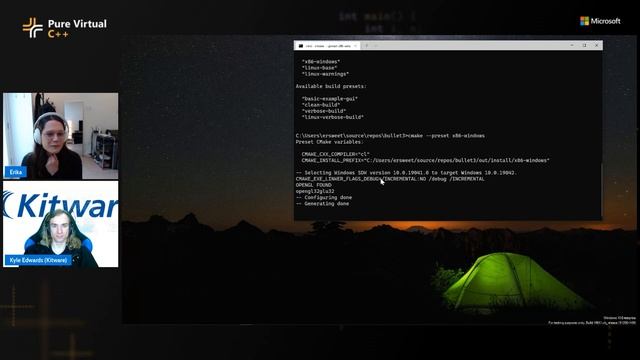Click the "Preset CMake variables:" line
This screenshot has height=360, width=640.
coord(329,142)
